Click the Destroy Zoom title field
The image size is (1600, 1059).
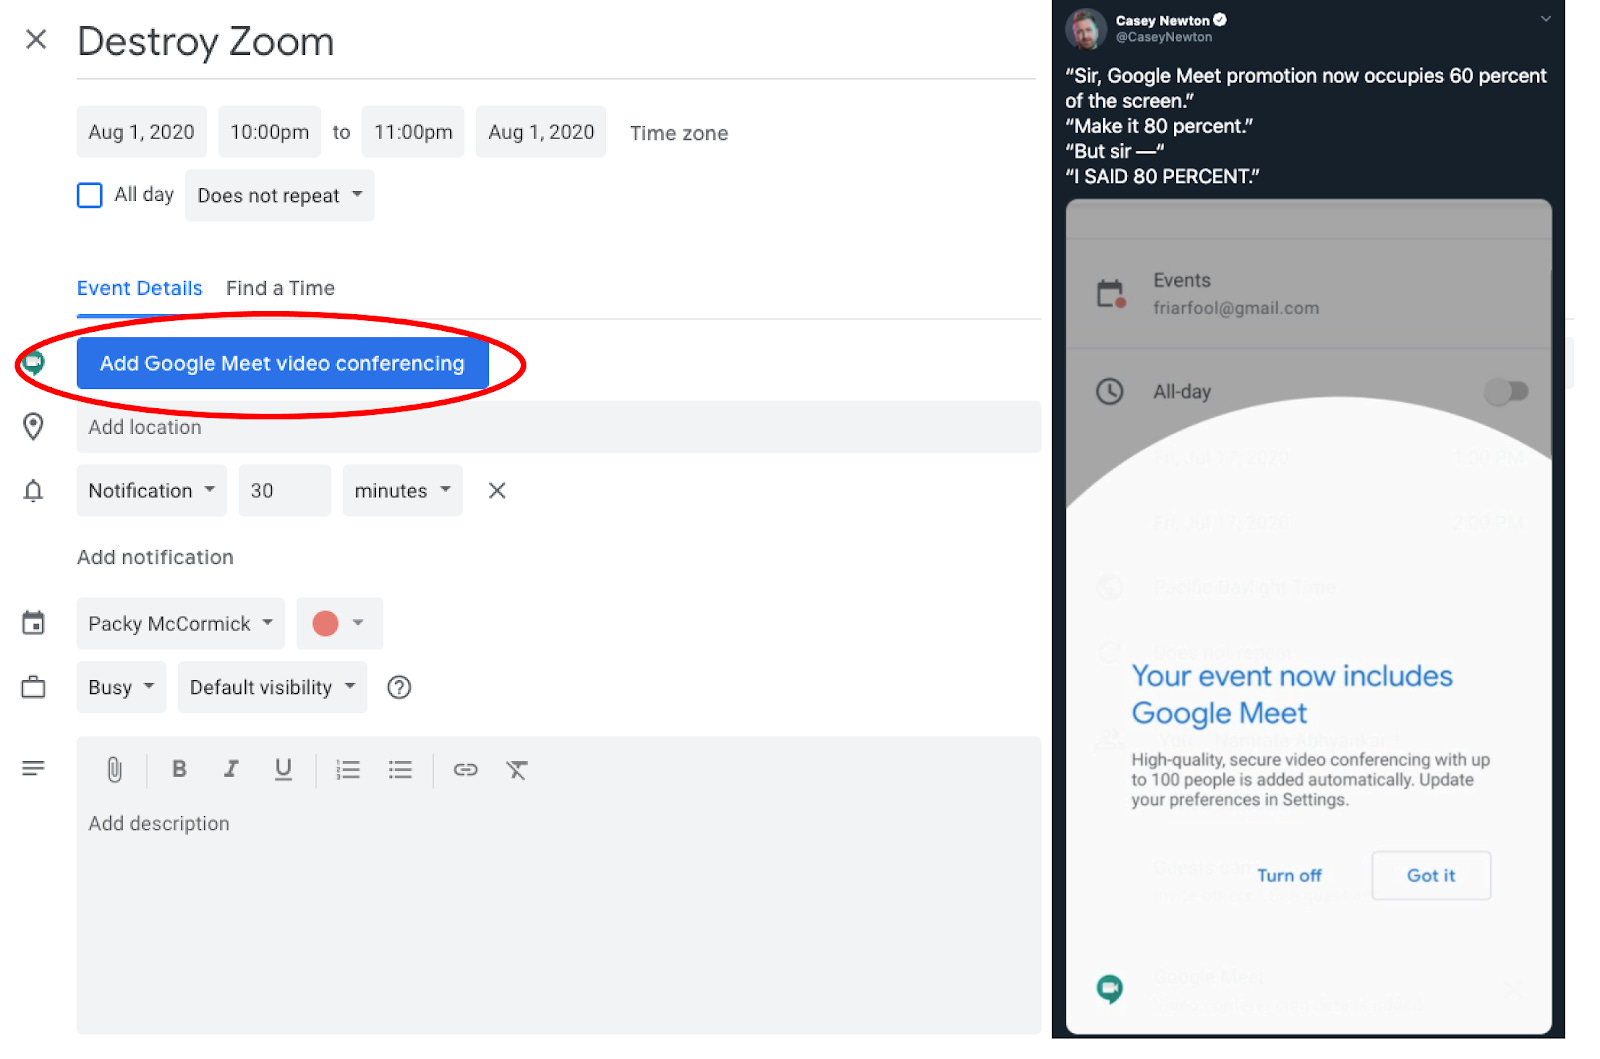point(556,42)
